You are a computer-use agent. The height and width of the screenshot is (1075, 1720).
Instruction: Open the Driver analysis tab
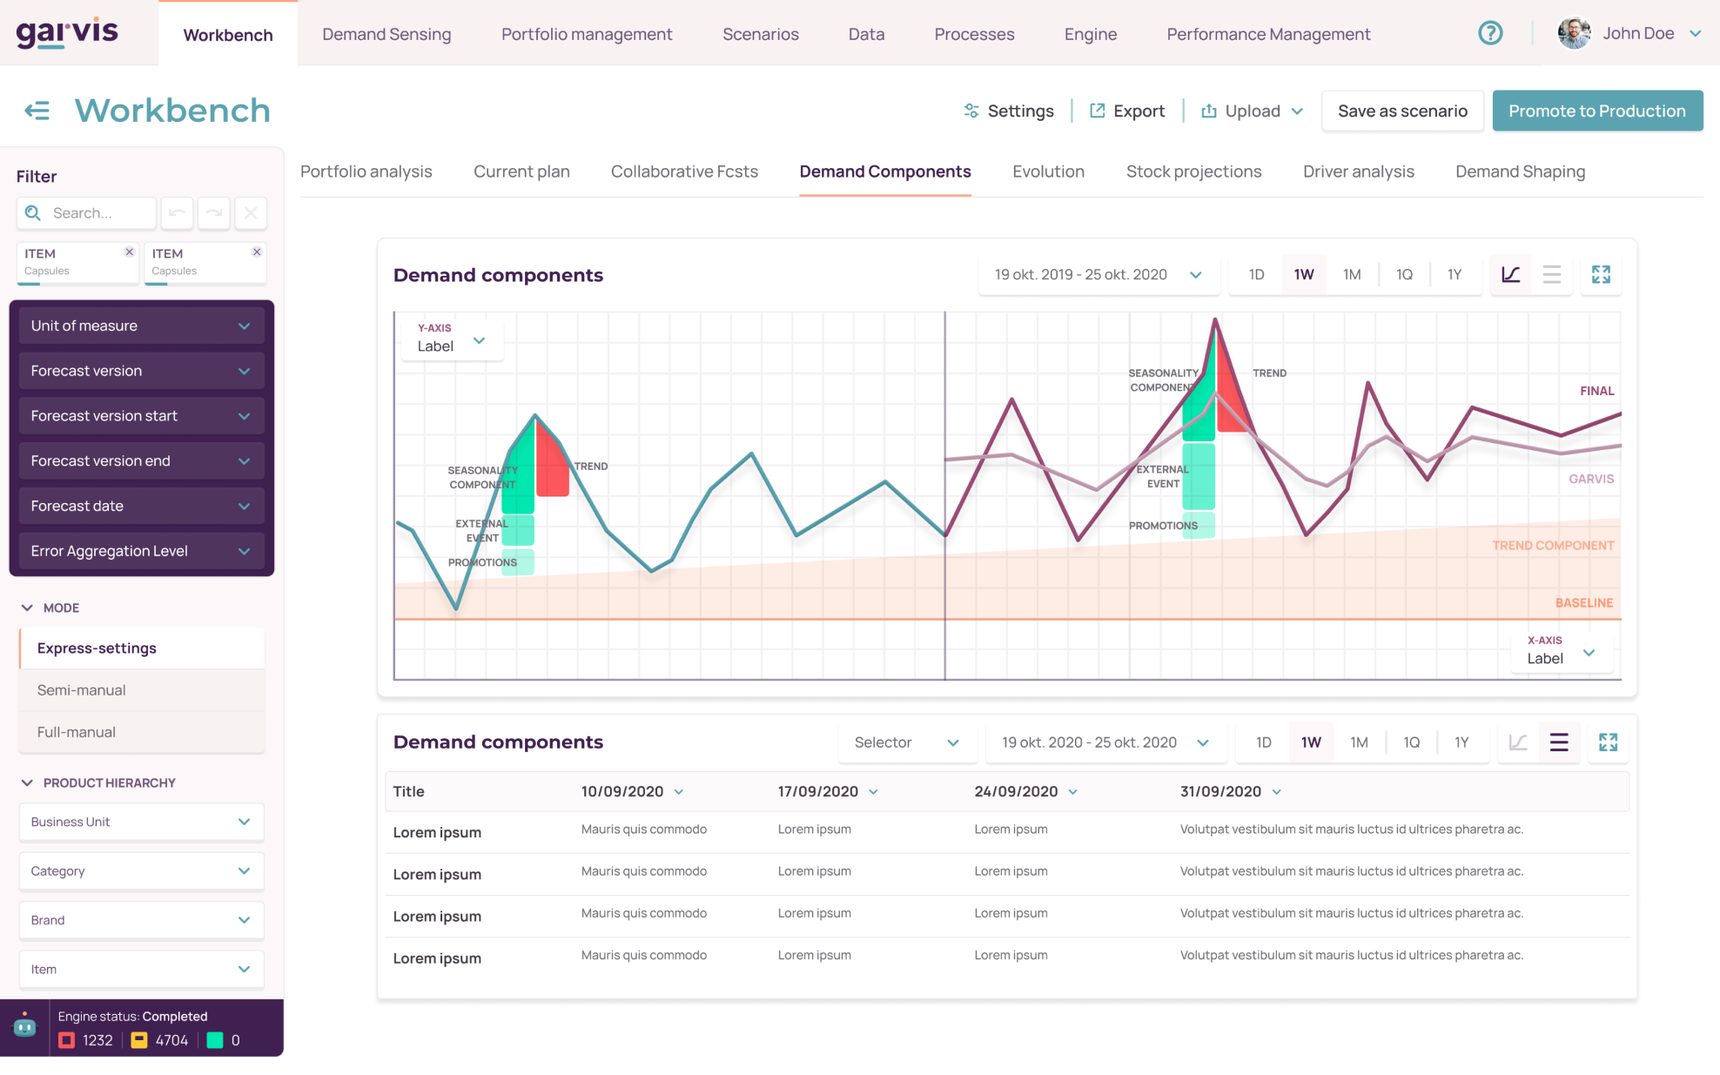click(1358, 171)
